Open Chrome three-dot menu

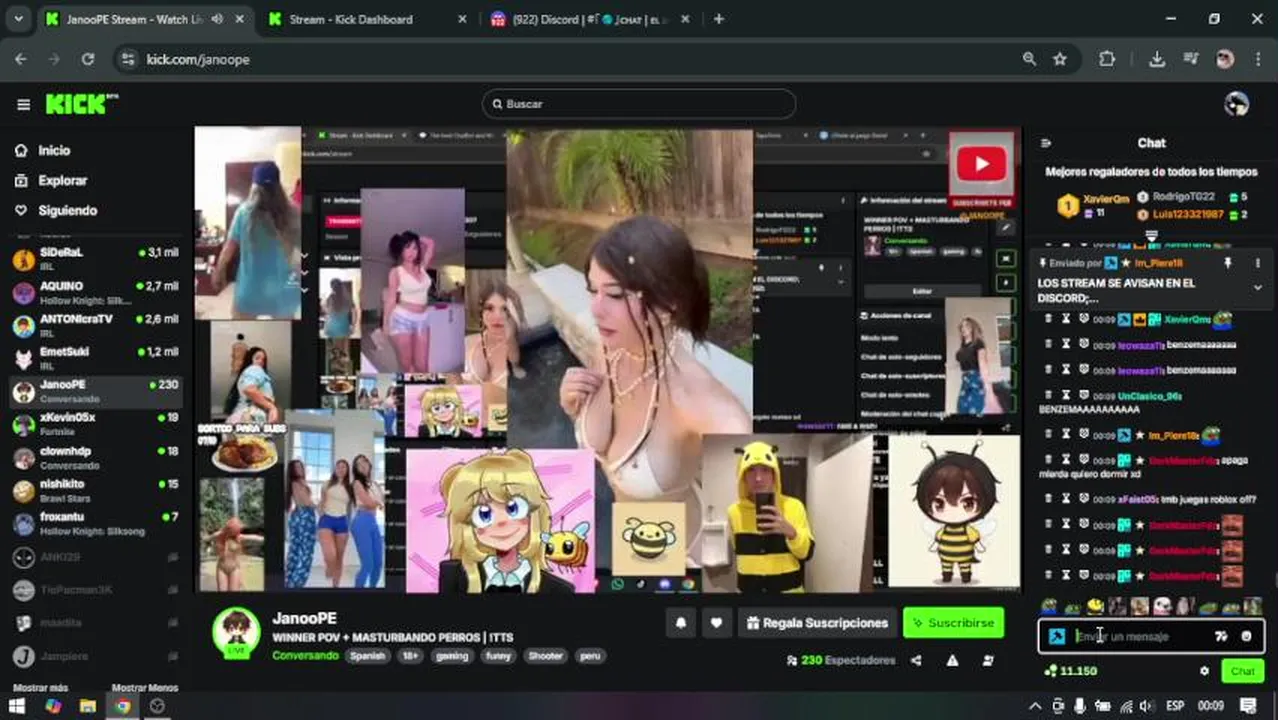click(1257, 59)
